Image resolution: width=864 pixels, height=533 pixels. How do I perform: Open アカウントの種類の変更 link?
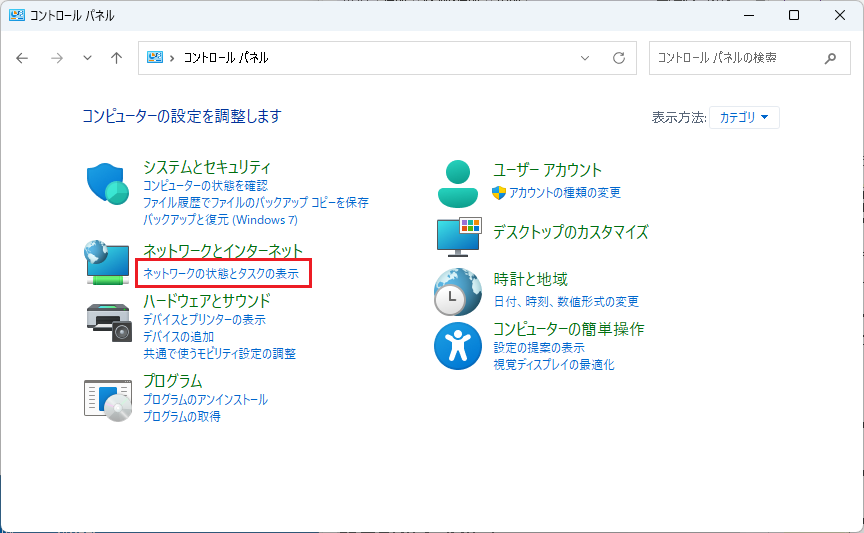565,192
